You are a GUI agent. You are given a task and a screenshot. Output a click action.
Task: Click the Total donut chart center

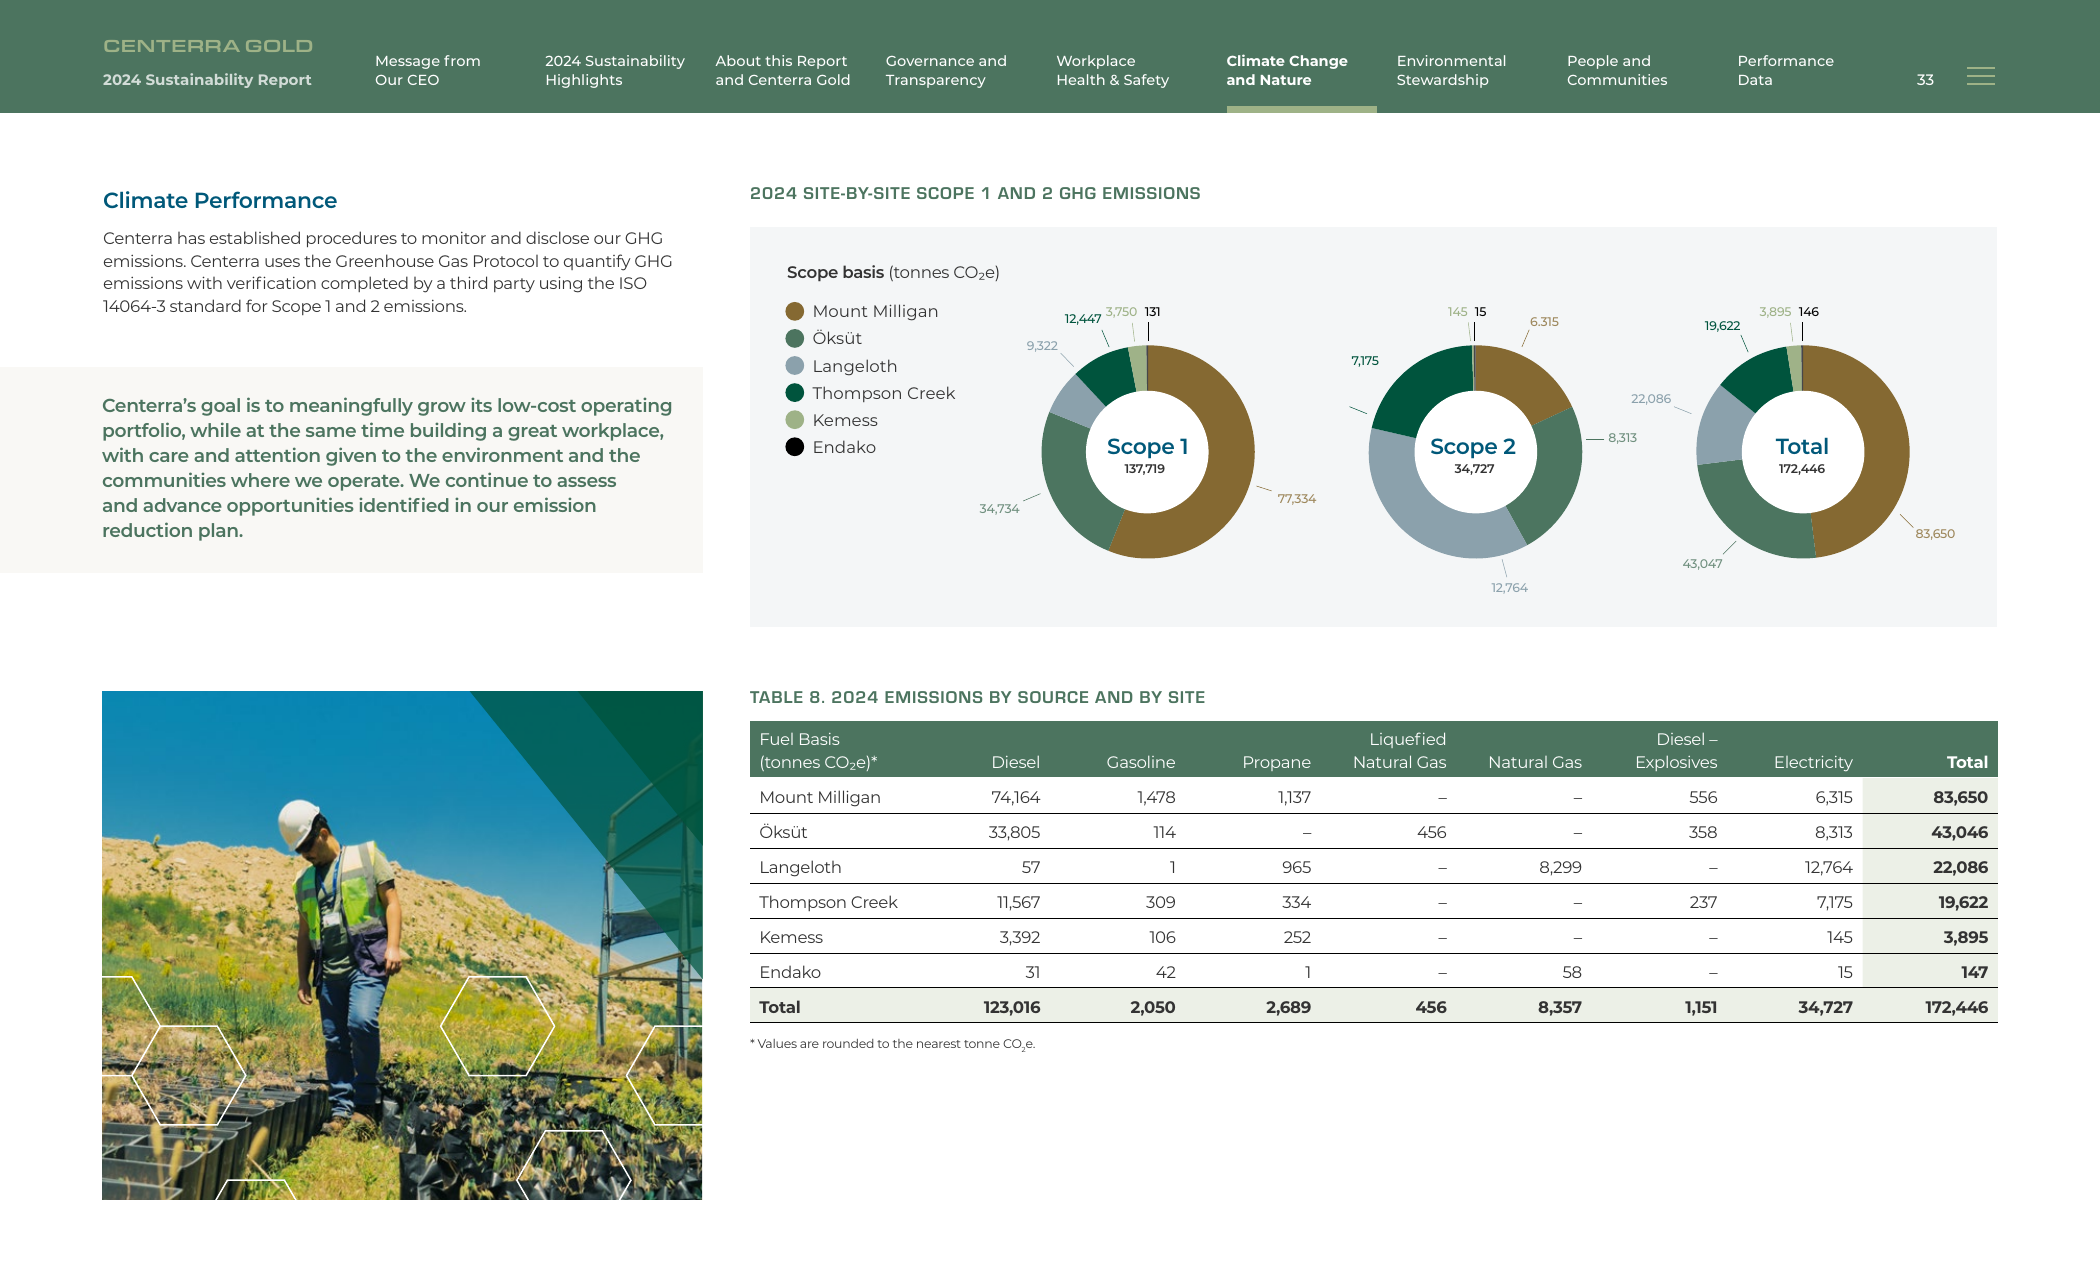[x=1802, y=453]
